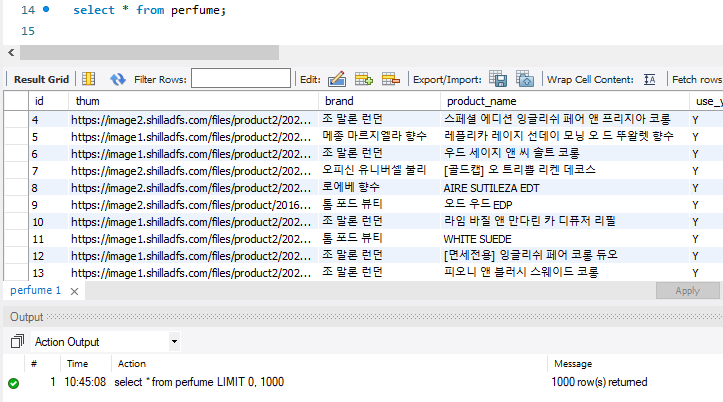Click the horizontal scrollbar thumb of editor
The image size is (723, 402).
tap(149, 53)
